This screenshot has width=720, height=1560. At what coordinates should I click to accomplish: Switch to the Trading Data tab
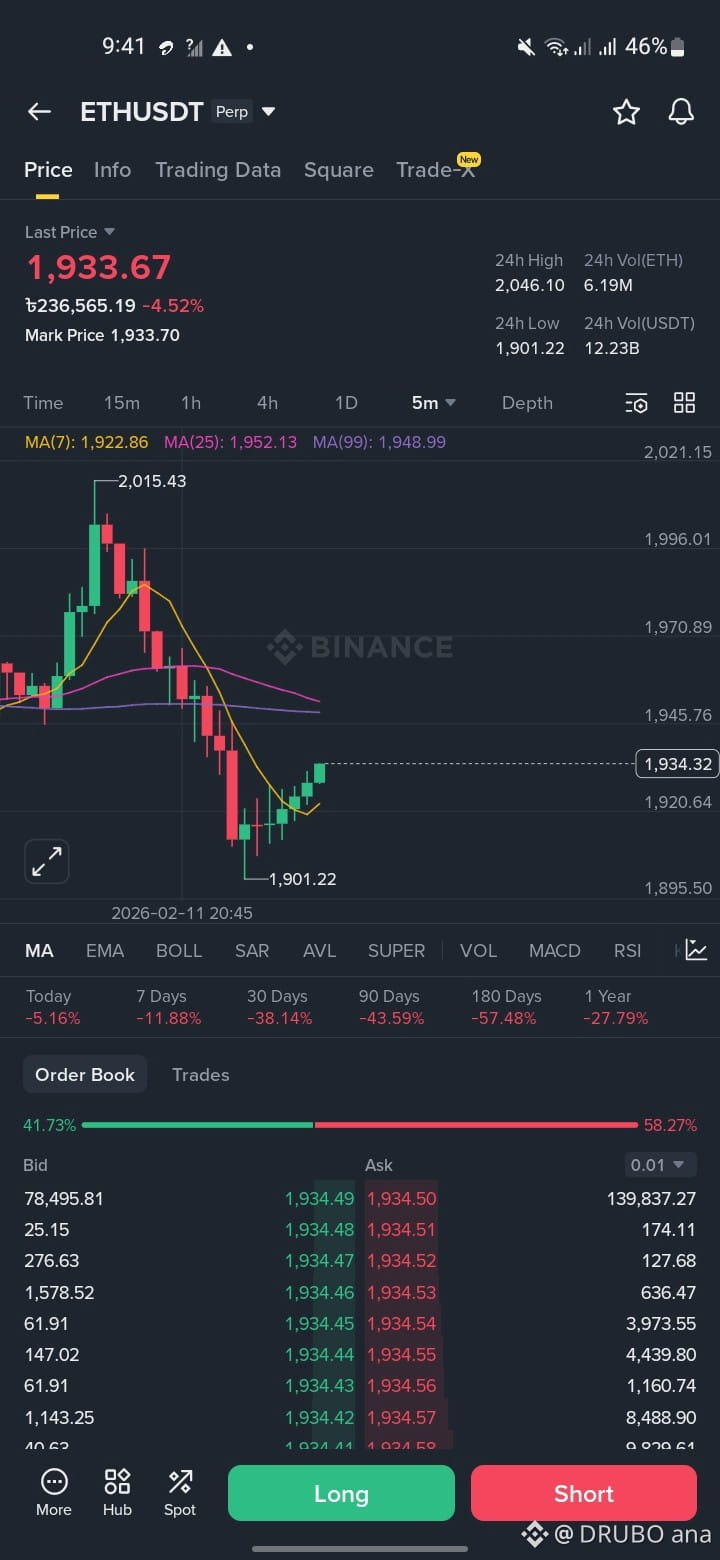tap(218, 170)
